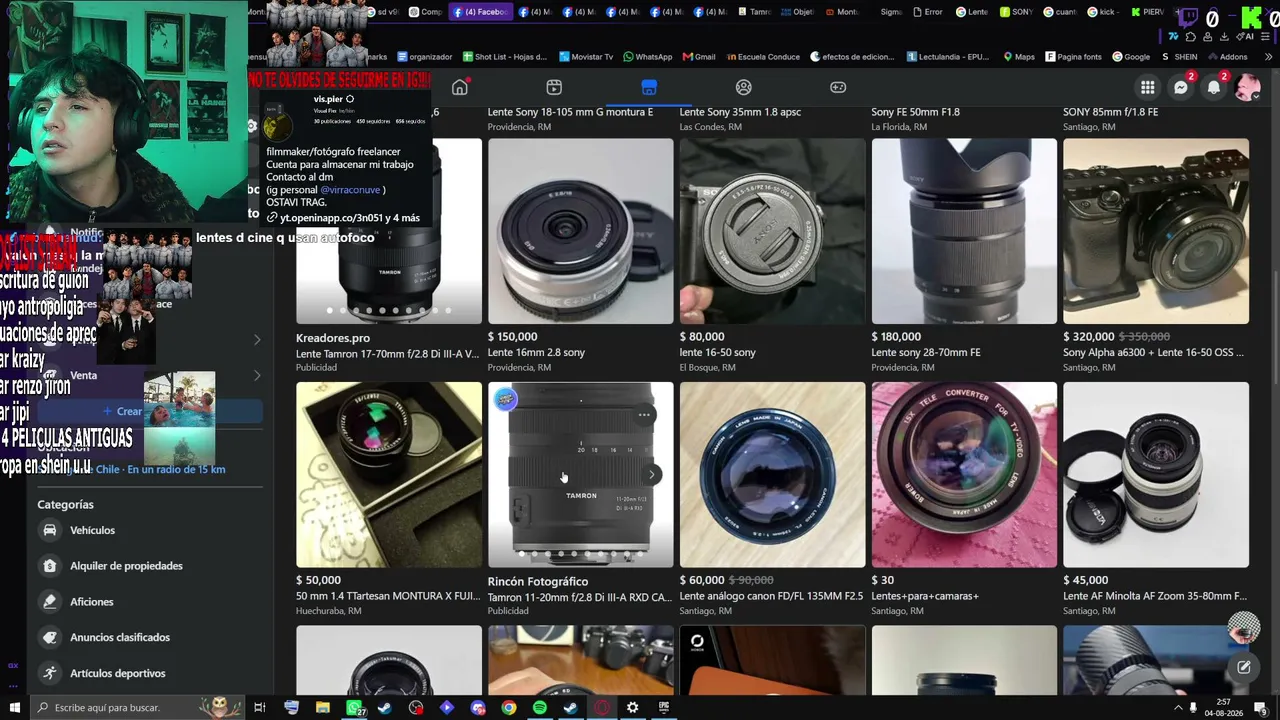Open 50 mm 1.4 TTartesan listing photo
Viewport: 1280px width, 720px height.
(389, 475)
